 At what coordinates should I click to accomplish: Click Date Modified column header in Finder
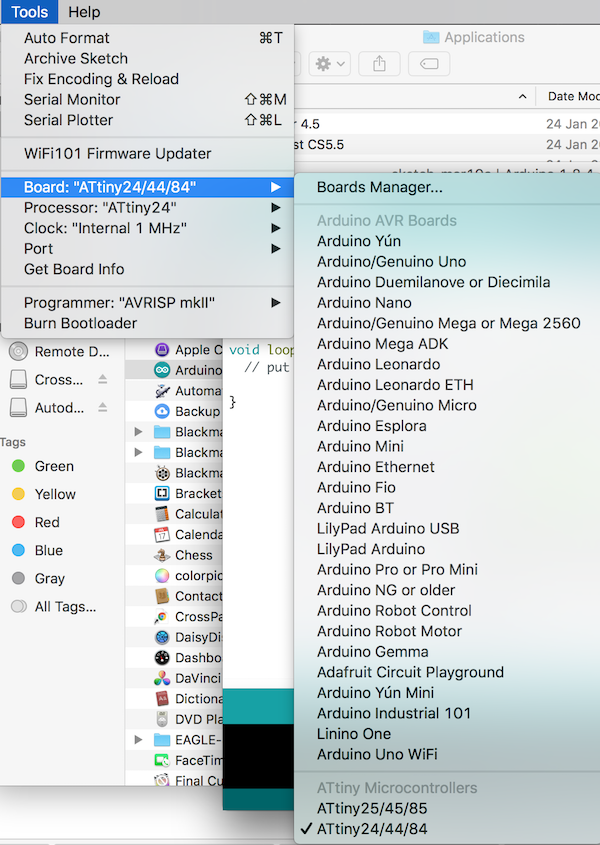574,96
